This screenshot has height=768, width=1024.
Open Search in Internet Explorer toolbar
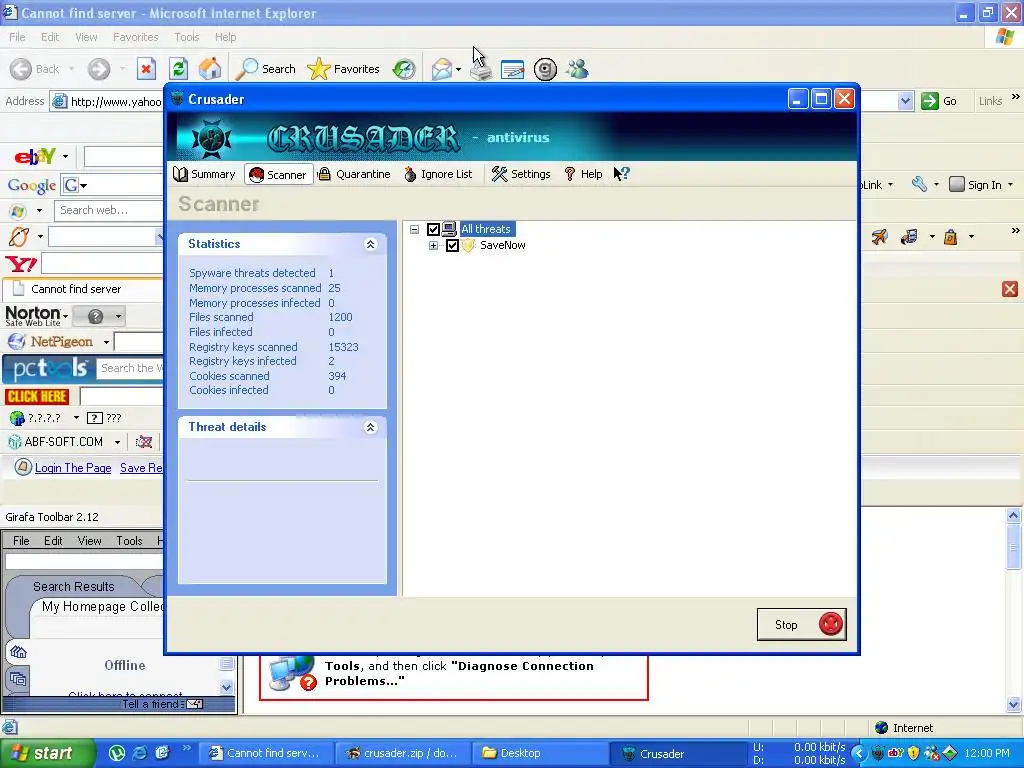266,69
